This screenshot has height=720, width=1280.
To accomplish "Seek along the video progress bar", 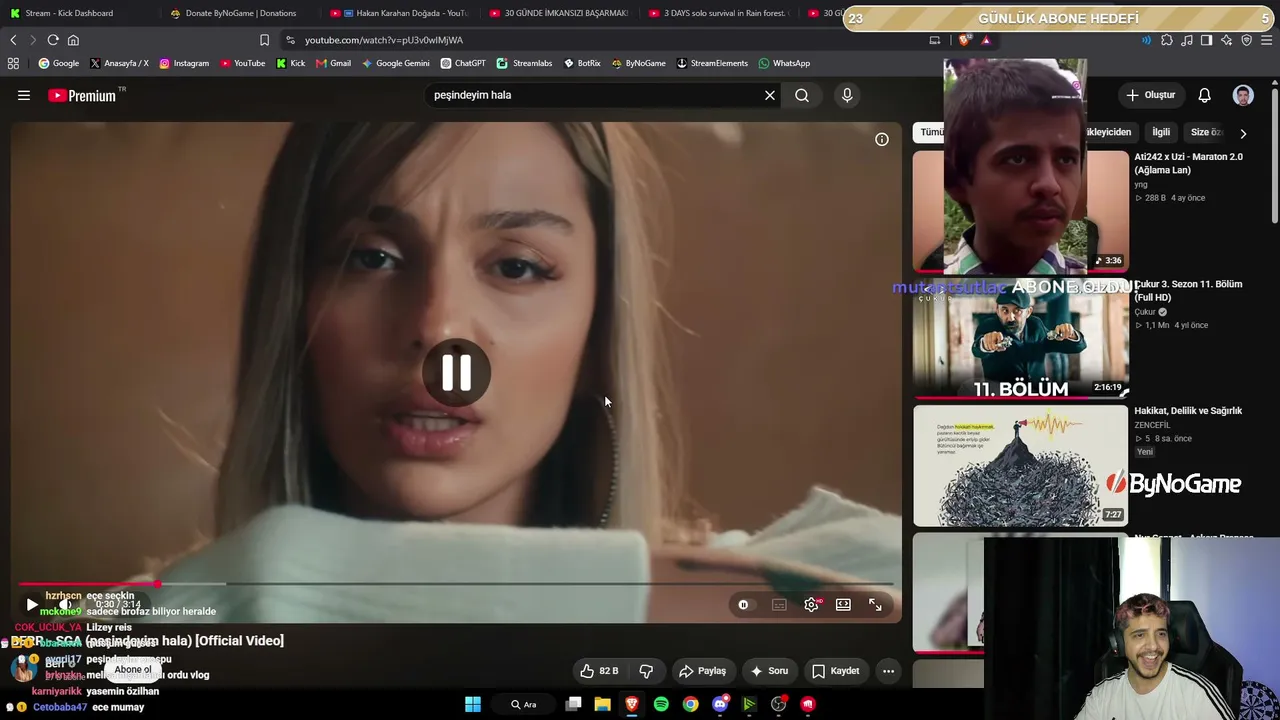I will coord(455,584).
